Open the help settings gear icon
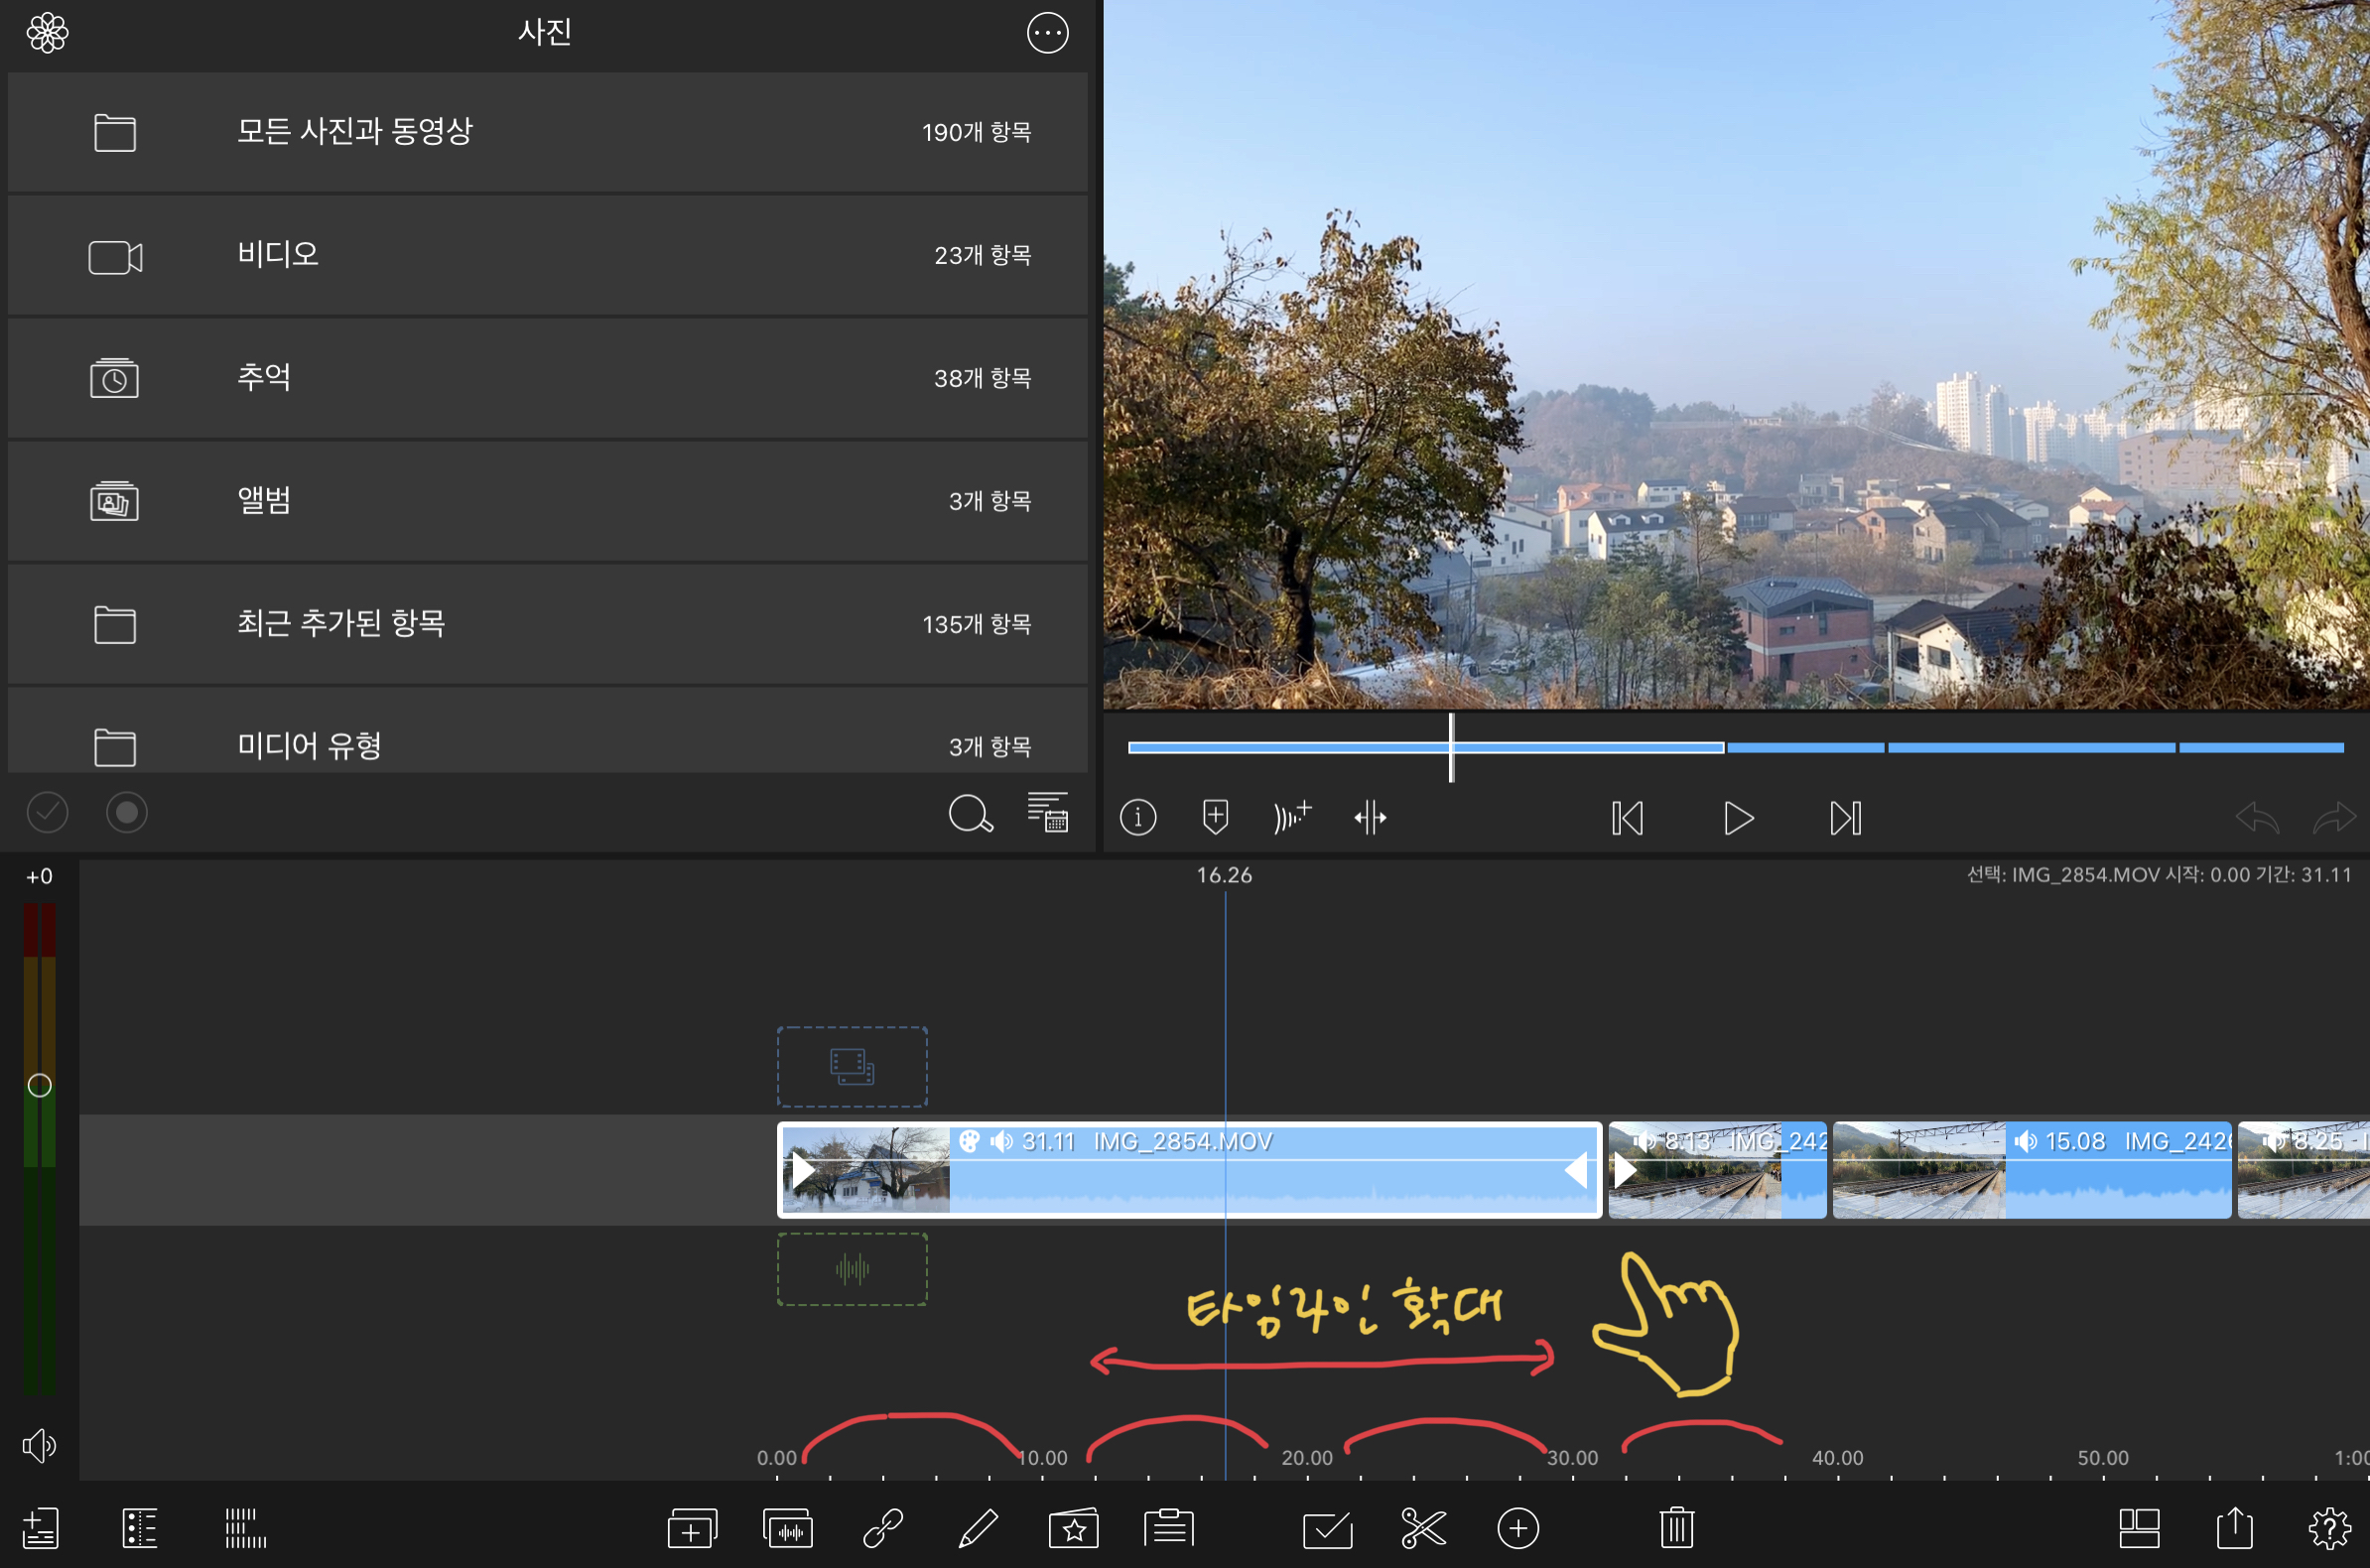 tap(2329, 1528)
